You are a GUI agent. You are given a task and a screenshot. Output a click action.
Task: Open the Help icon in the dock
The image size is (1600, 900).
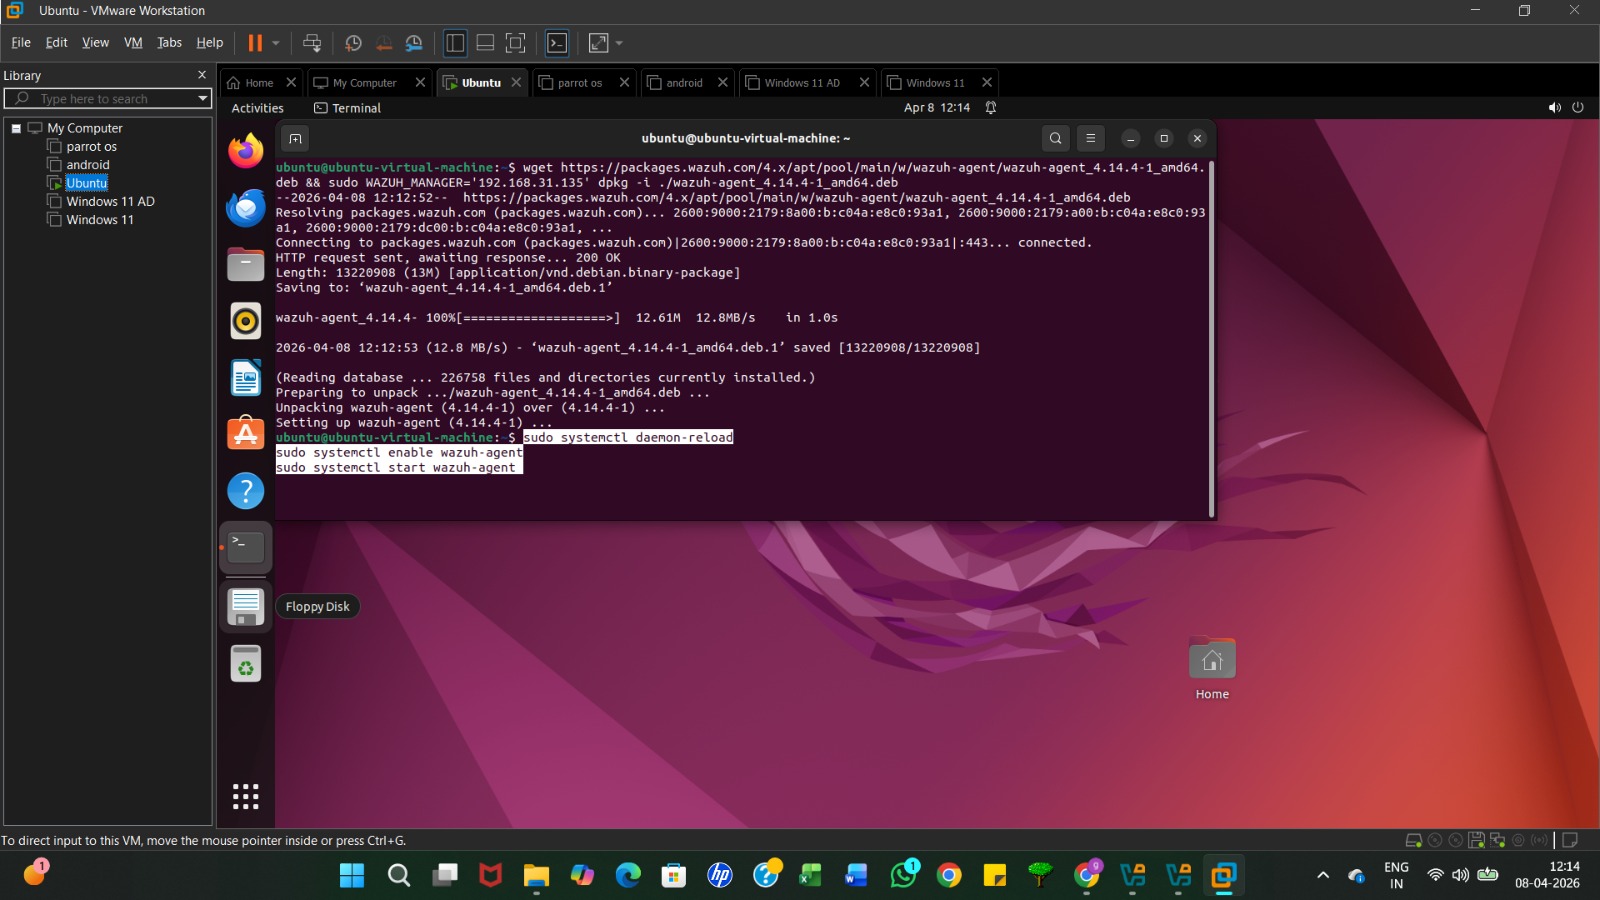[246, 491]
